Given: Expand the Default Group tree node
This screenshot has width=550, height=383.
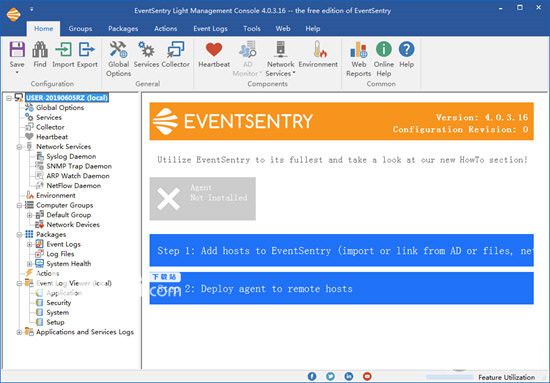Looking at the screenshot, I should pyautogui.click(x=29, y=215).
